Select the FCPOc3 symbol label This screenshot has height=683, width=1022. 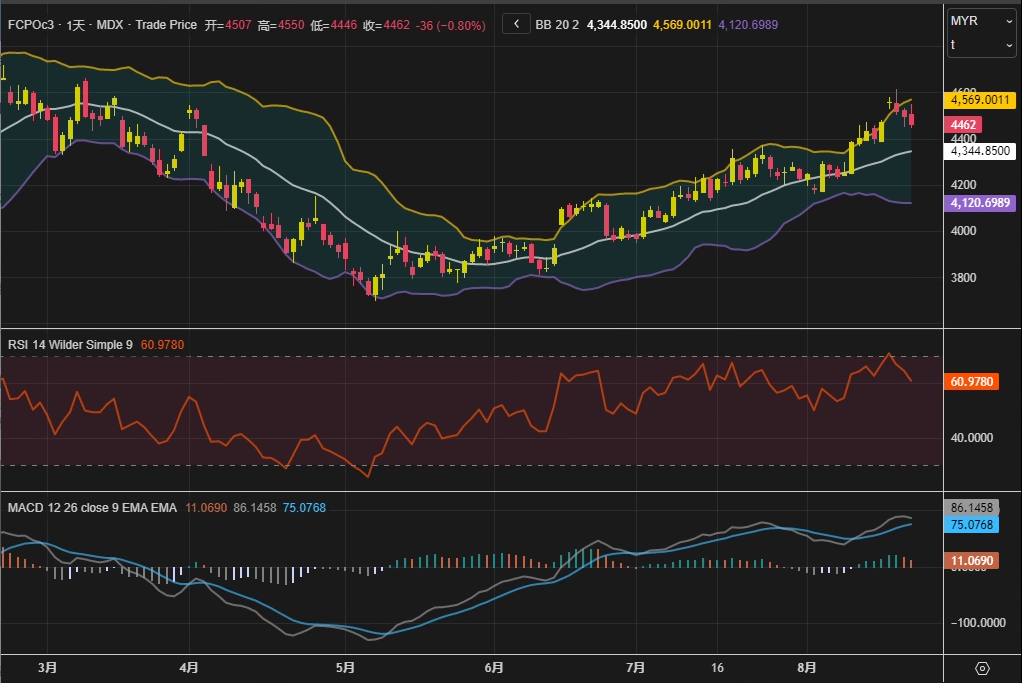[31, 25]
